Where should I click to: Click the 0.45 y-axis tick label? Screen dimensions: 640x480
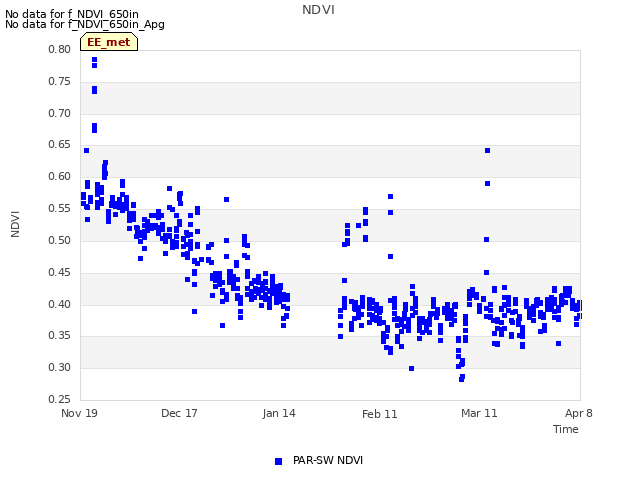59,272
